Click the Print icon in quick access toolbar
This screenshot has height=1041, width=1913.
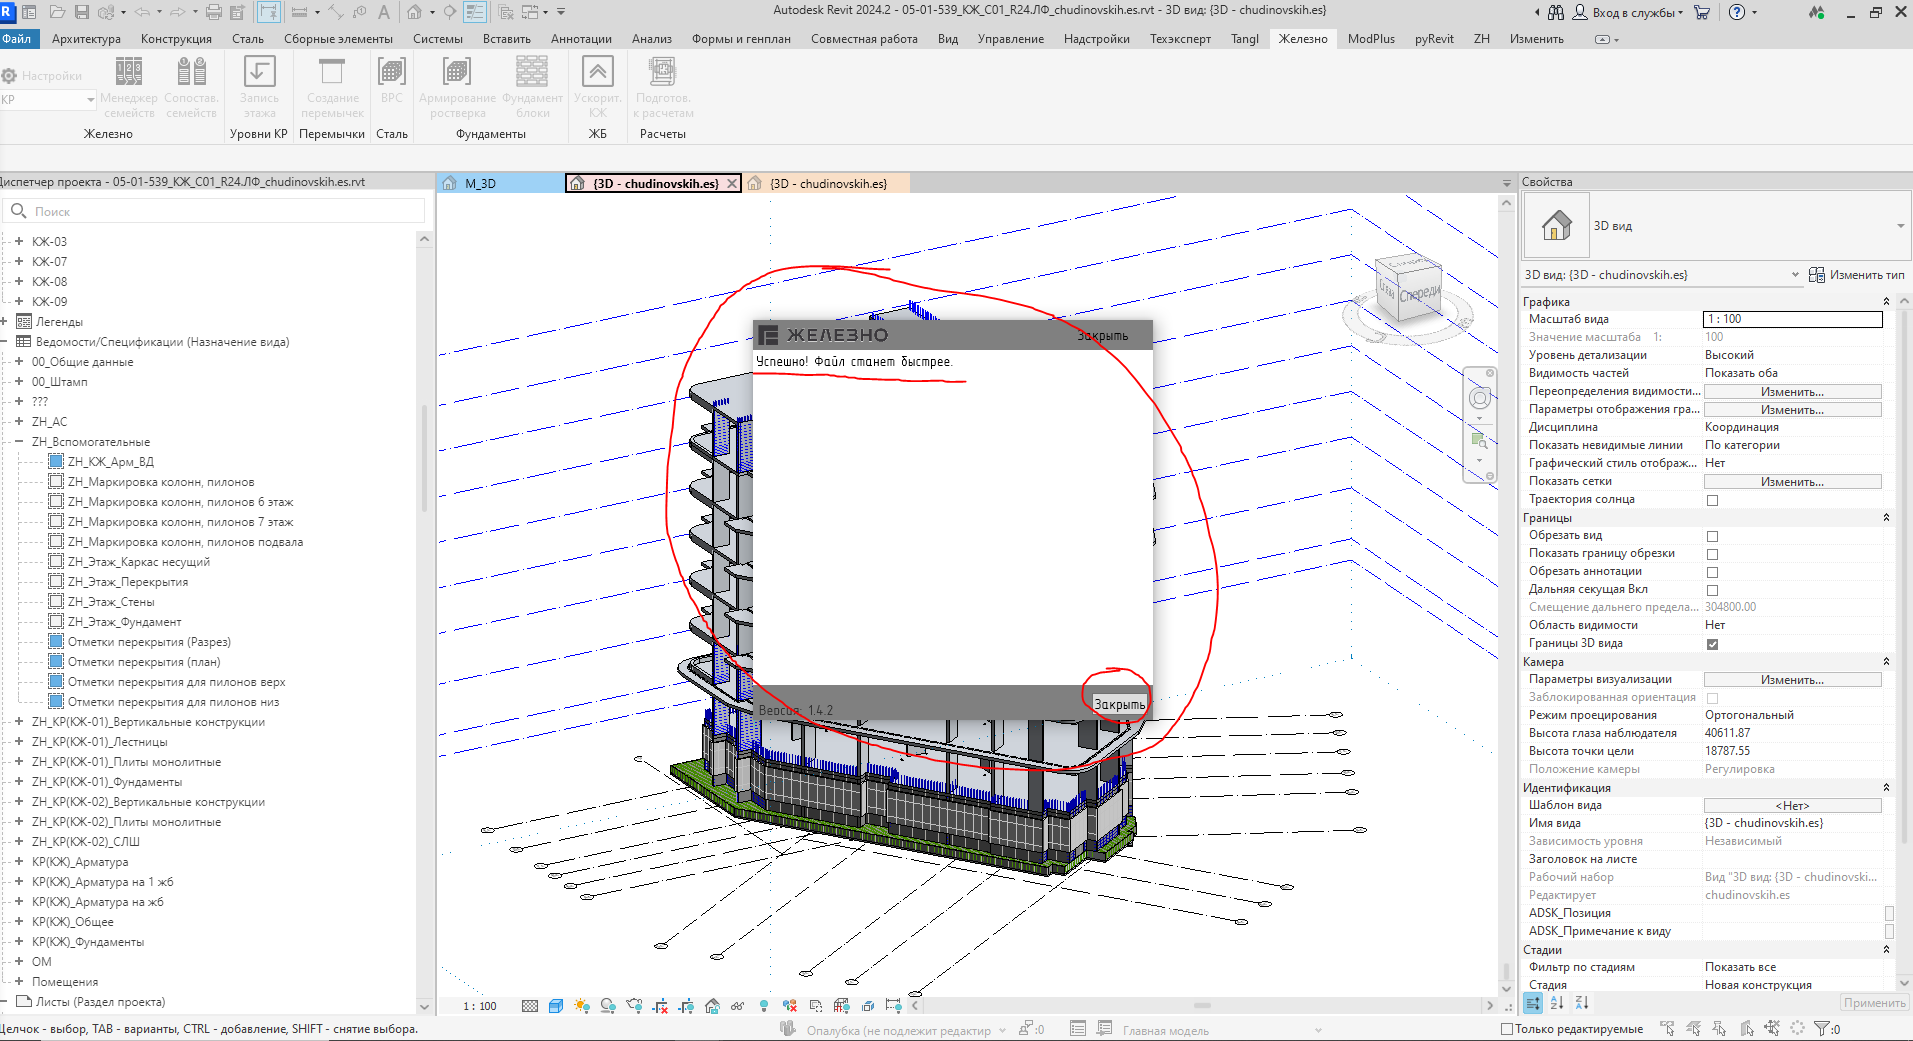click(x=213, y=12)
